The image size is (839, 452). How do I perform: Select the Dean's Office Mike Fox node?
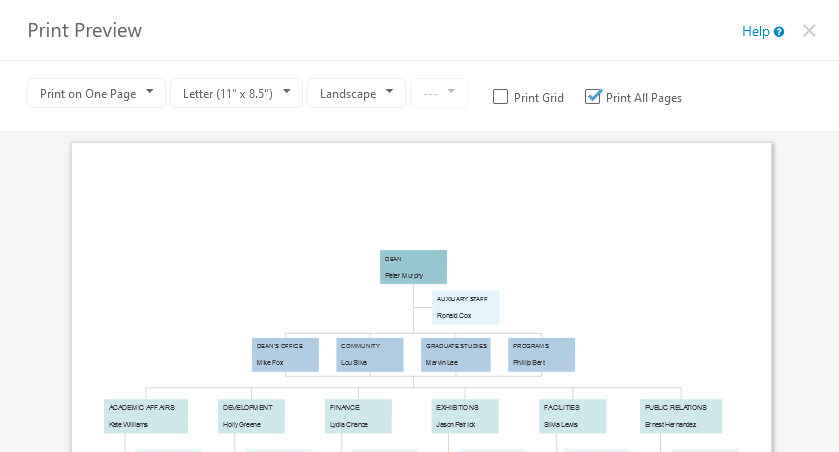(285, 354)
